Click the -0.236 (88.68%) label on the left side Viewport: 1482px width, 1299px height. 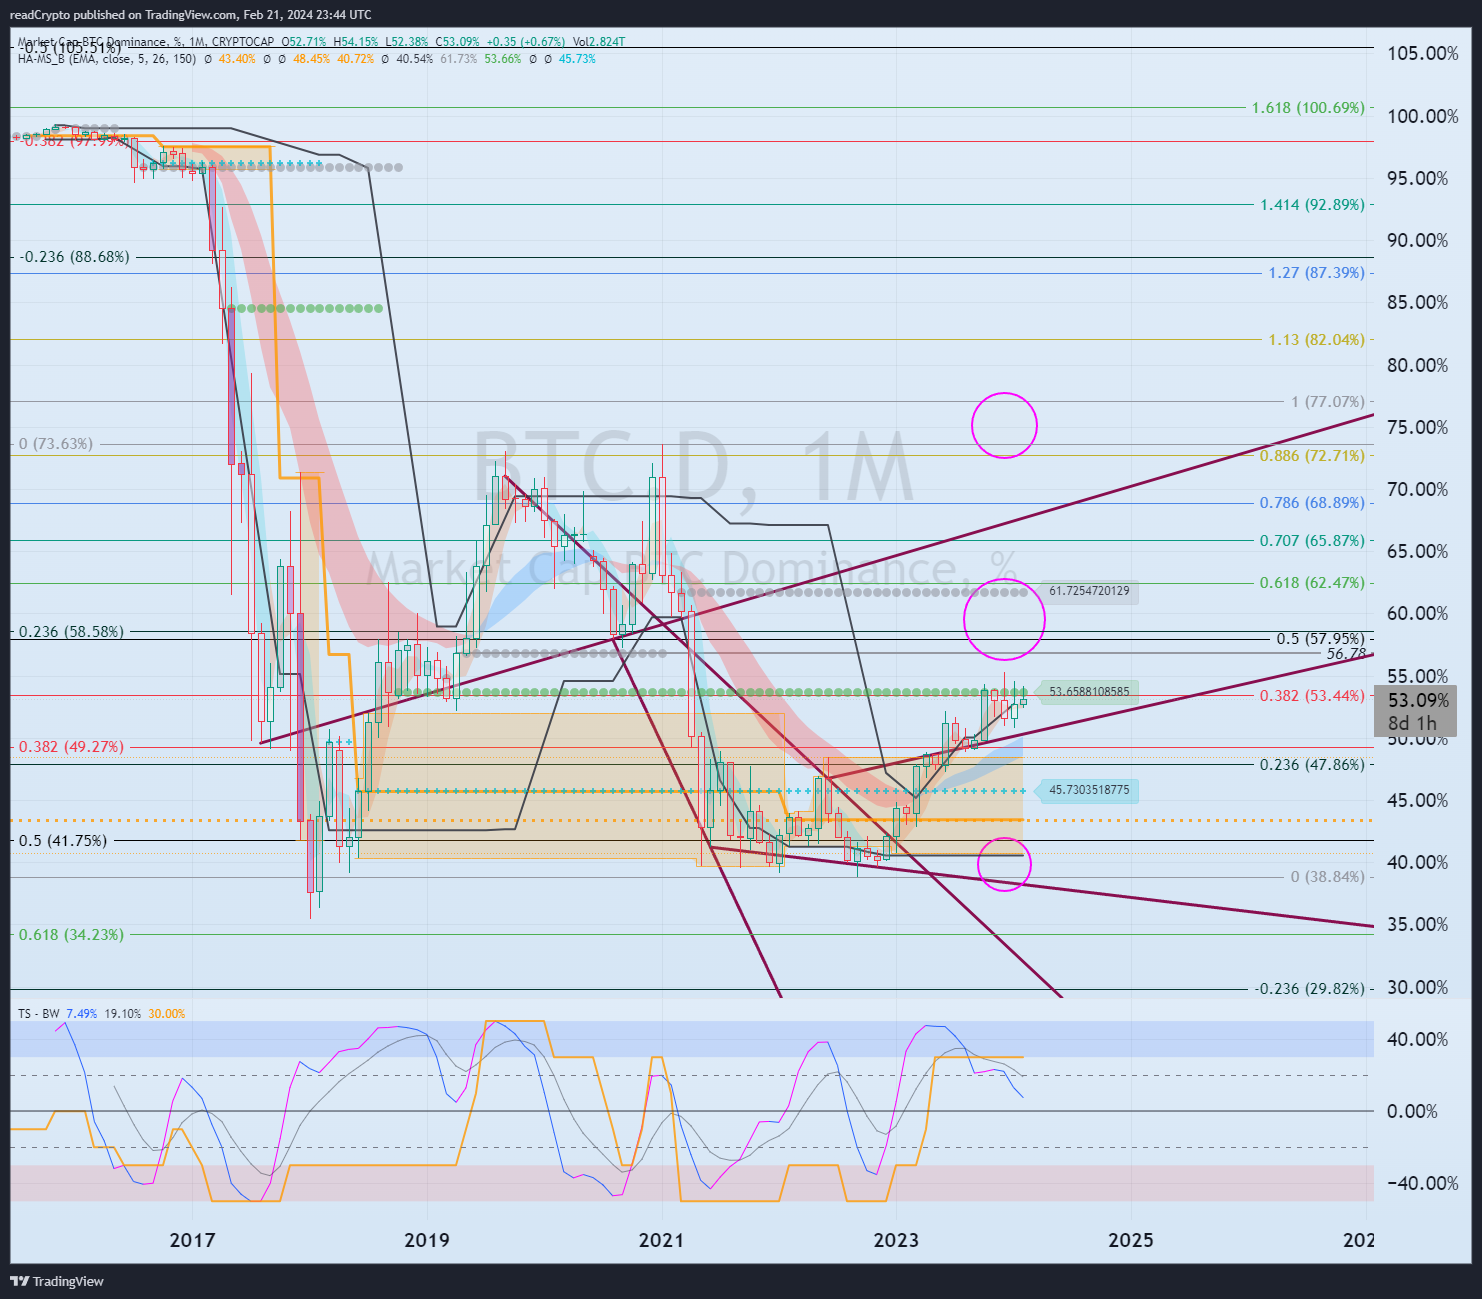[75, 257]
